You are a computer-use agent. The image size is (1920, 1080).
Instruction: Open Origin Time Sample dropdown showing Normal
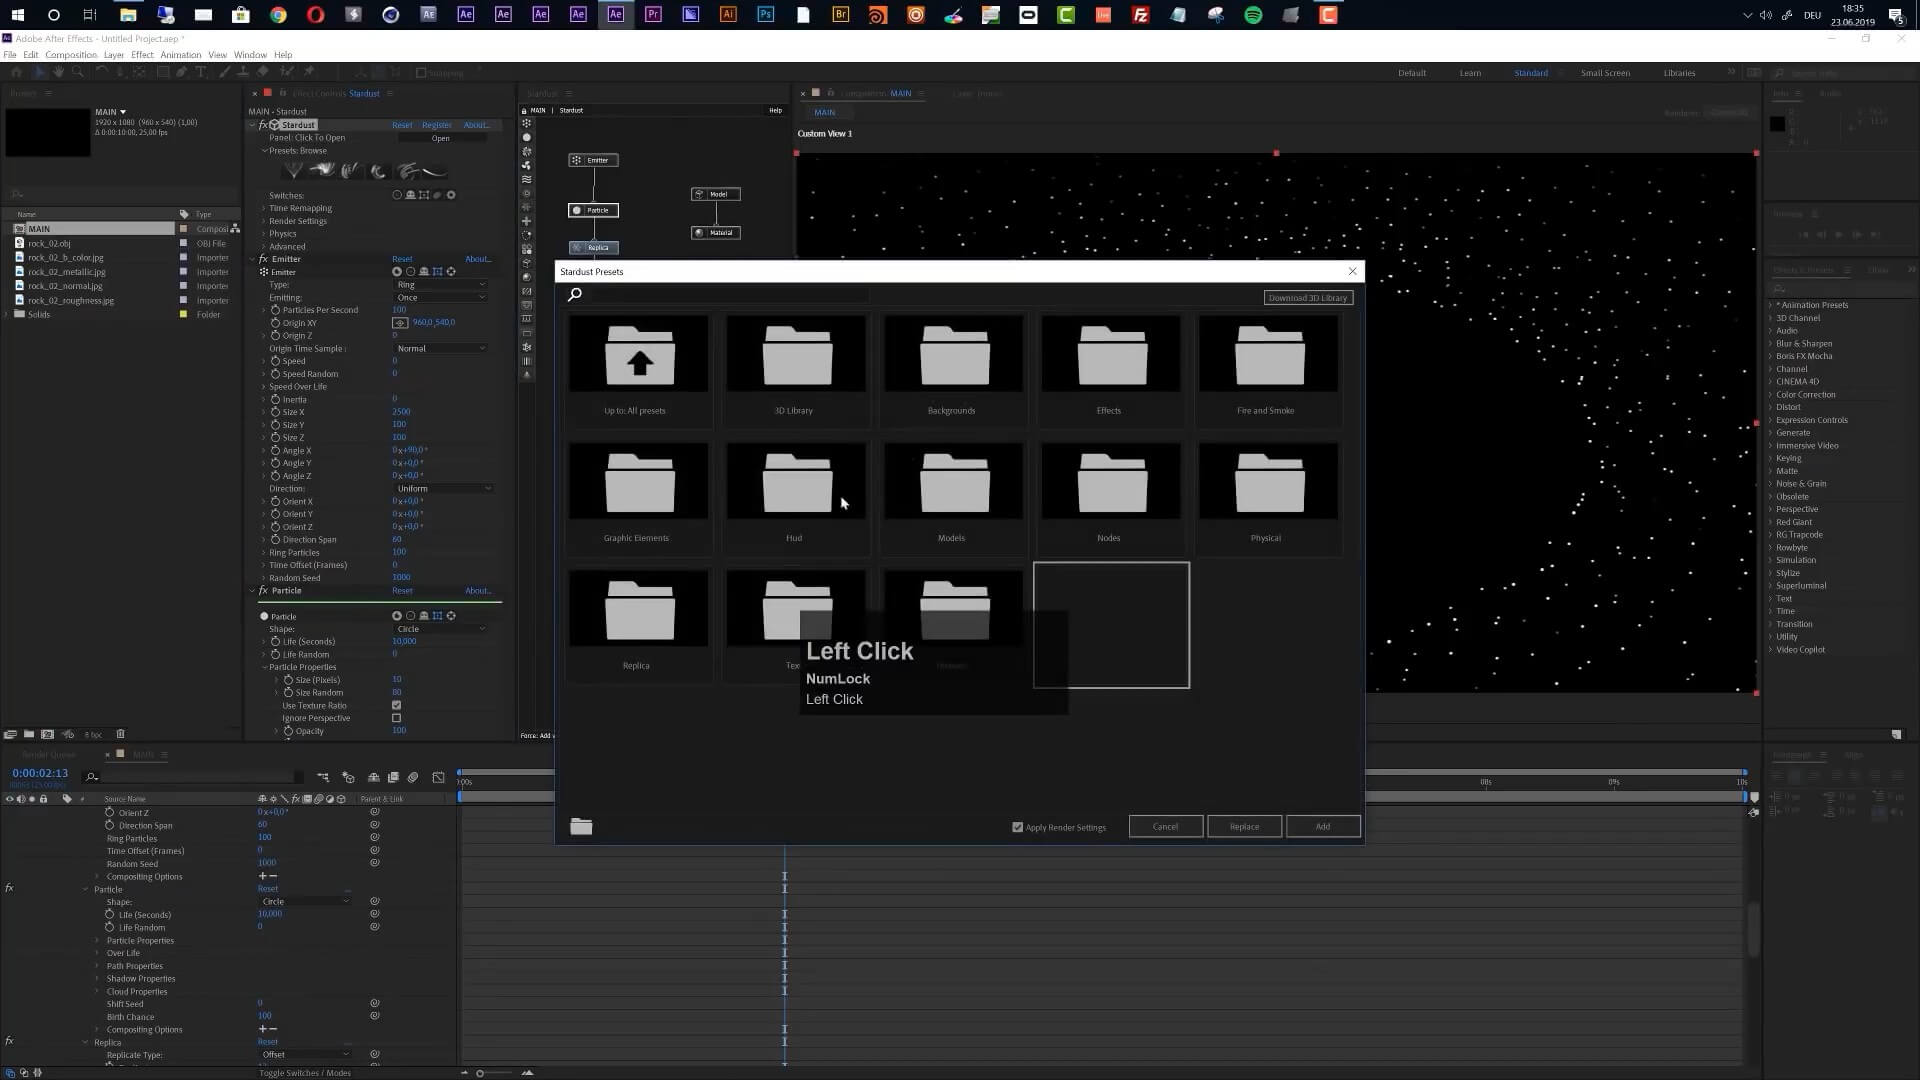coord(440,349)
